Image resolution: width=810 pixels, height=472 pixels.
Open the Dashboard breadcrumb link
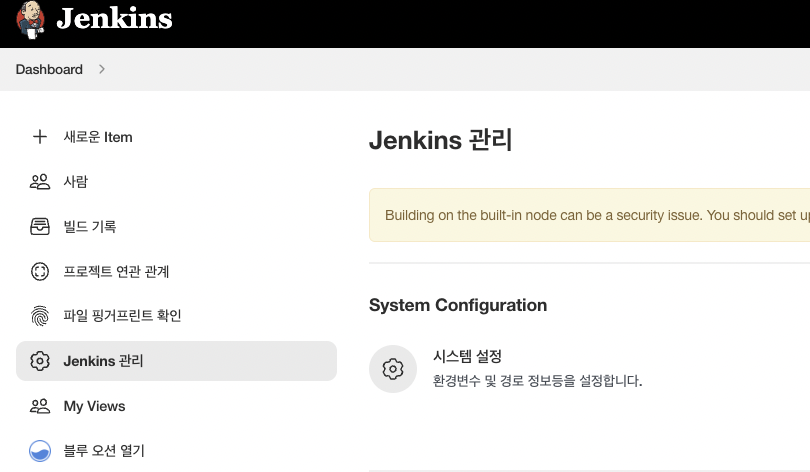point(49,69)
